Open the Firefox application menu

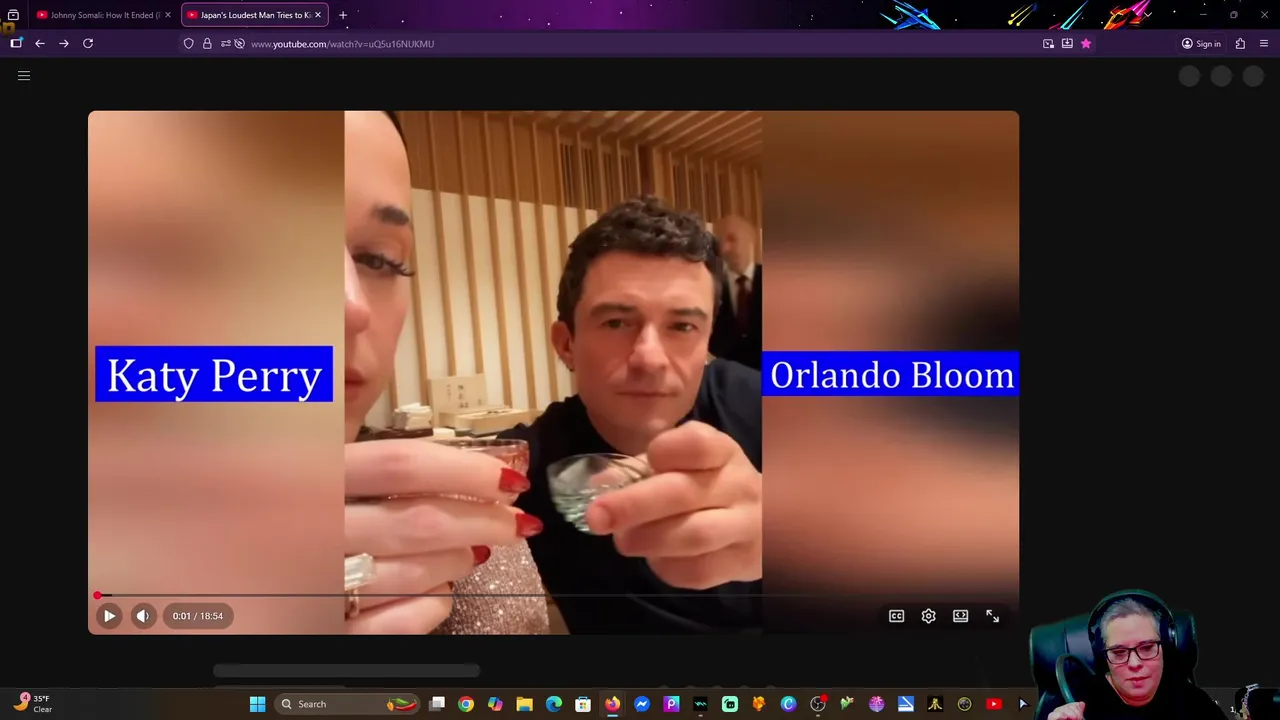coord(1264,44)
